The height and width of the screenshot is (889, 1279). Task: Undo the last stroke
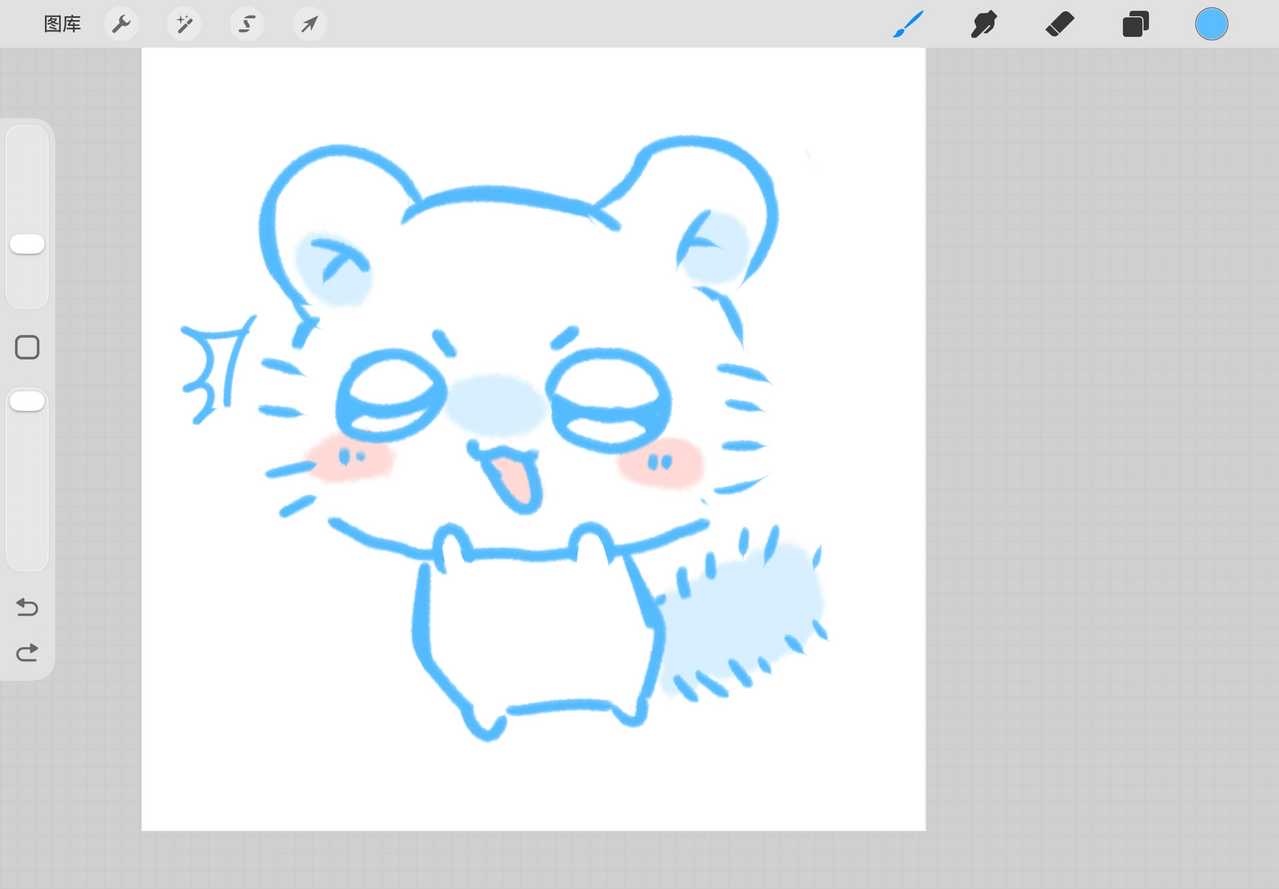[27, 607]
